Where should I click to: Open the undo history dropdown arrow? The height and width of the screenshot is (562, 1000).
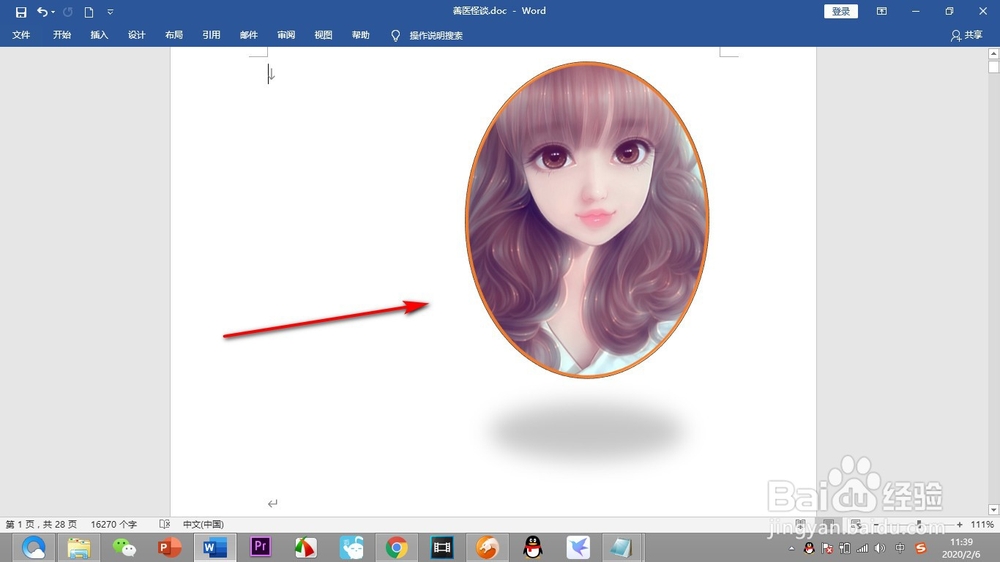[53, 12]
